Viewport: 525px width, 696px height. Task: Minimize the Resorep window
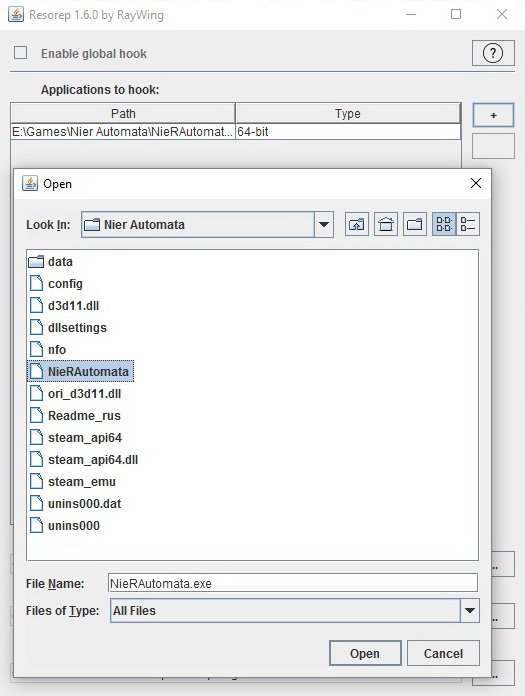[x=411, y=15]
